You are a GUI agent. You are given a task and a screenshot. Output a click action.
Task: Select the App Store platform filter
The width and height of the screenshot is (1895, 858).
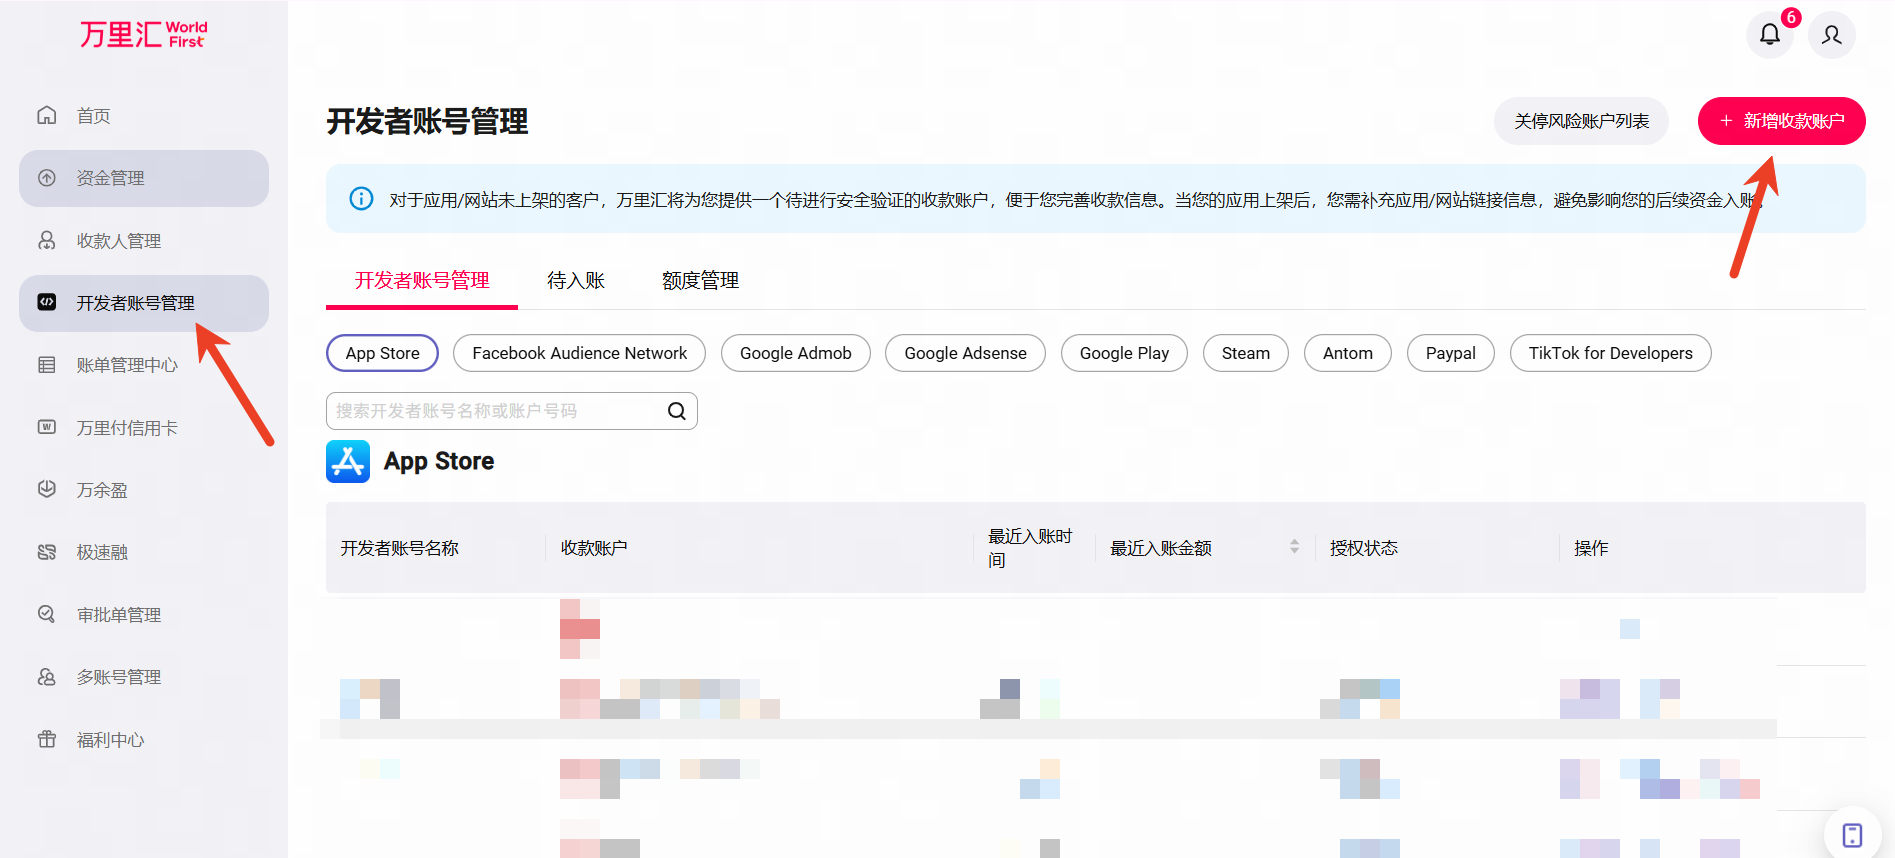(383, 353)
